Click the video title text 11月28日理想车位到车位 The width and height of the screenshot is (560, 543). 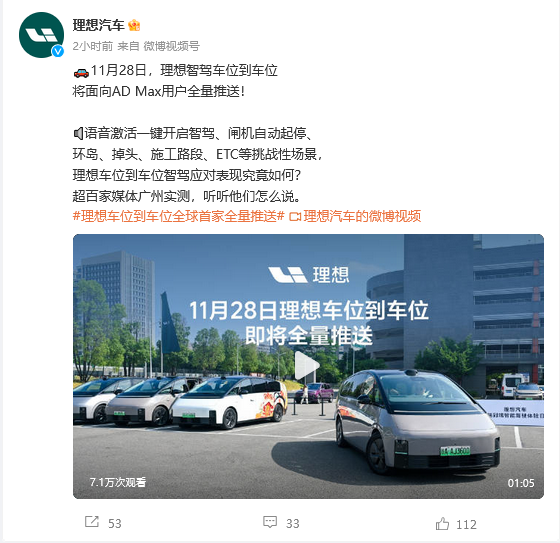tap(309, 310)
